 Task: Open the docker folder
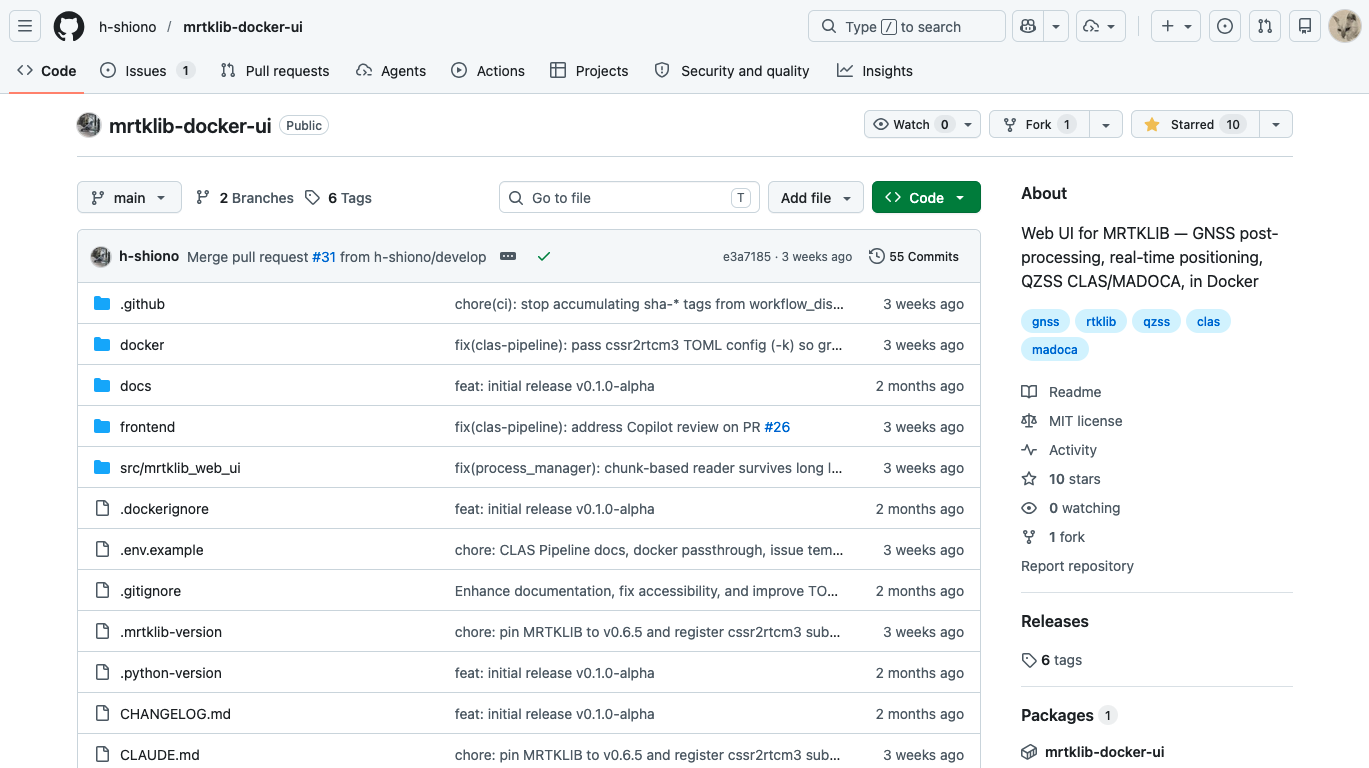pyautogui.click(x=142, y=345)
